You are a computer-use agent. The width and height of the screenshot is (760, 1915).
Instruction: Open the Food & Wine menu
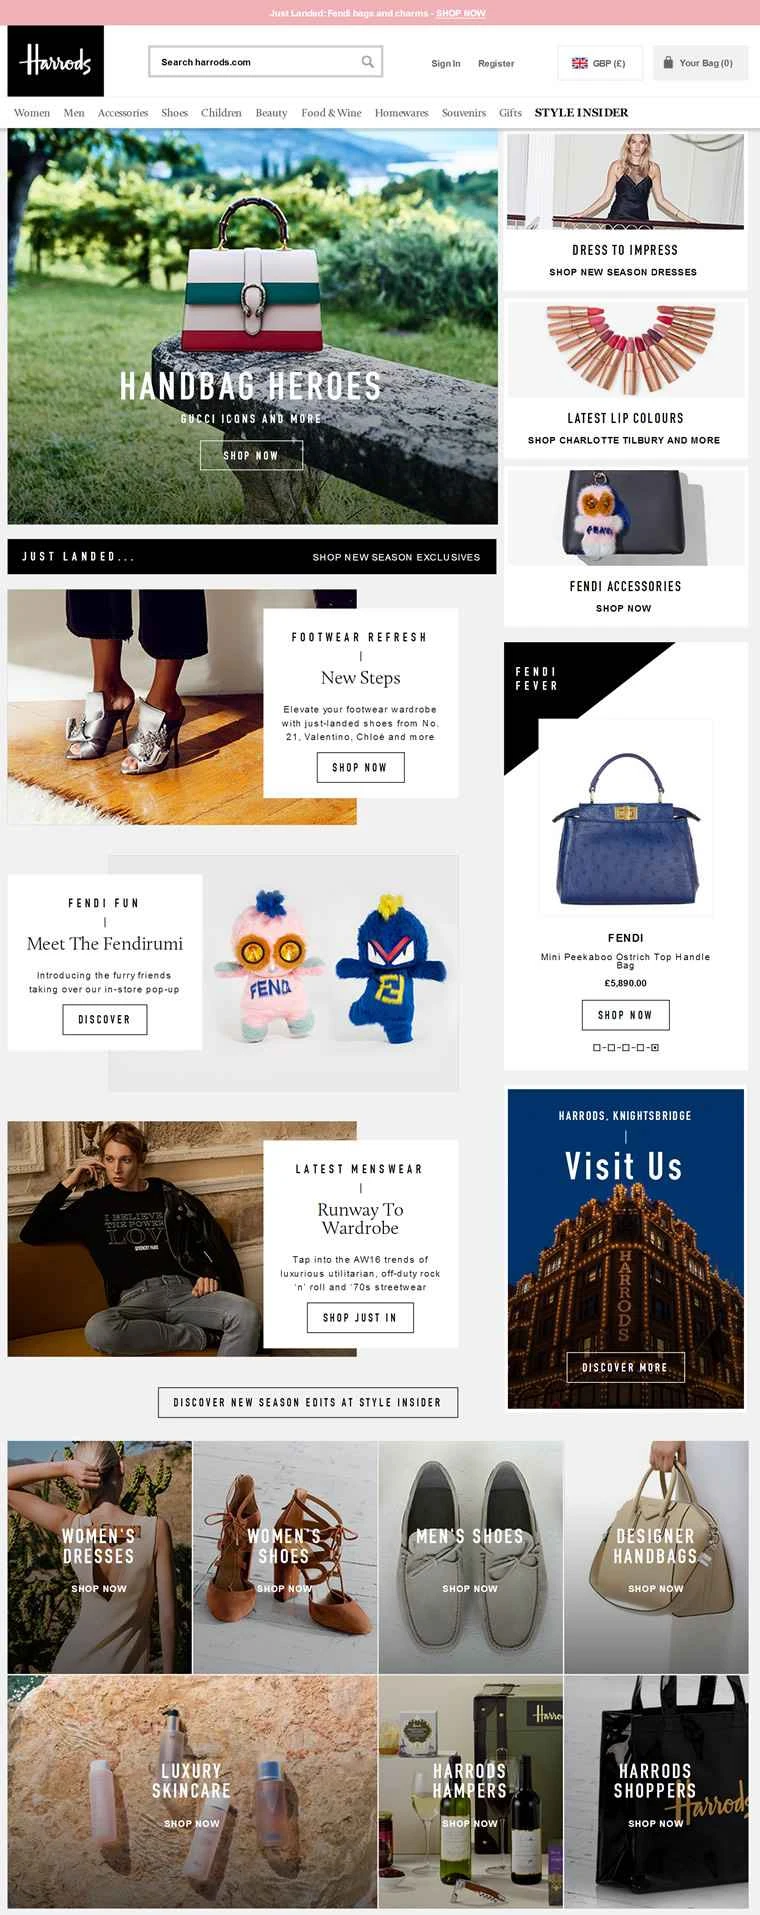pyautogui.click(x=331, y=113)
